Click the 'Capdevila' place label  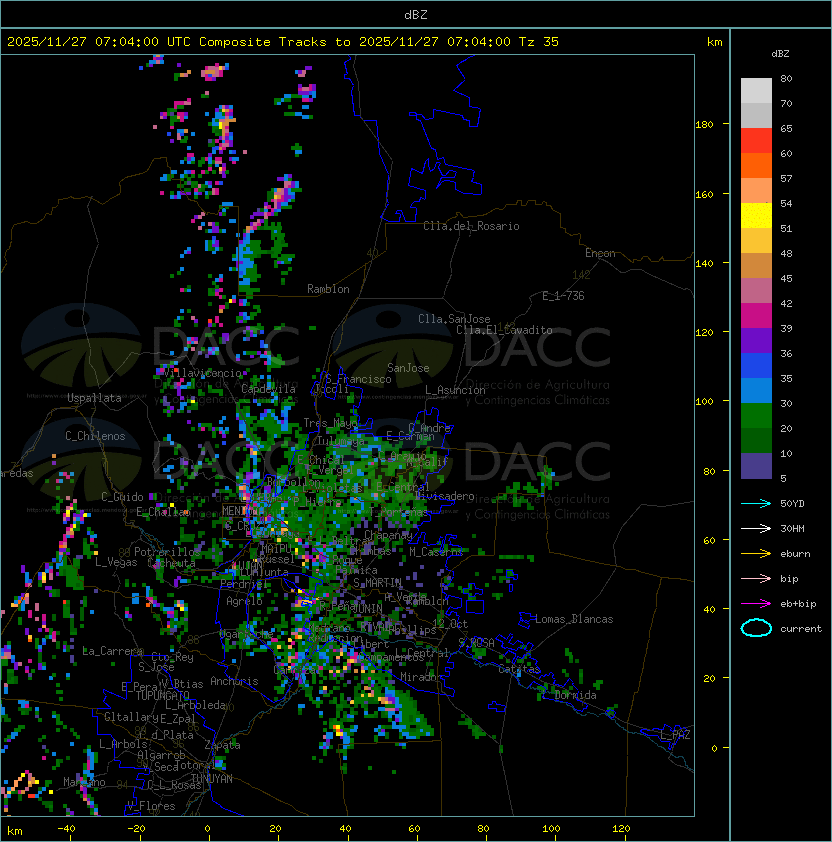(268, 389)
